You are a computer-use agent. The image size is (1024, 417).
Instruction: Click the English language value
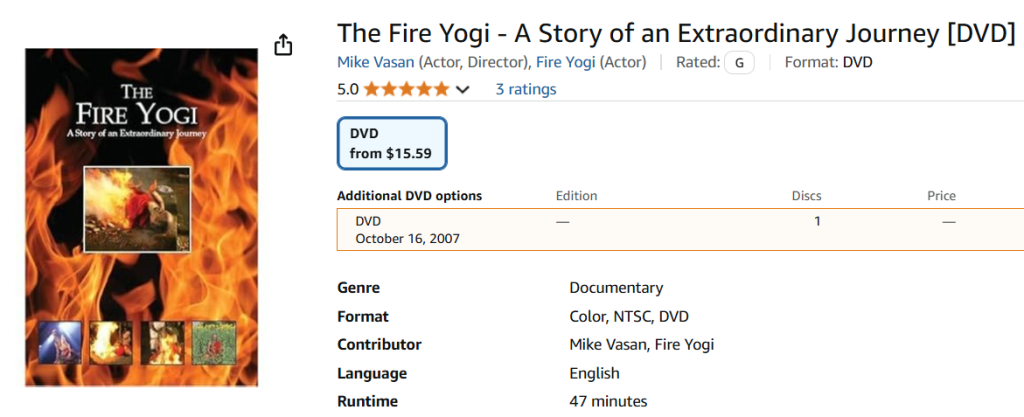click(x=594, y=373)
